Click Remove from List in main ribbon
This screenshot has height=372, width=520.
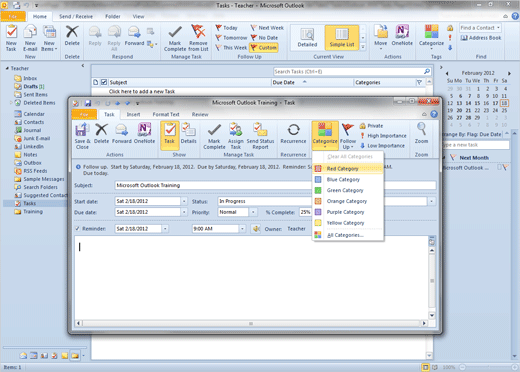(198, 38)
